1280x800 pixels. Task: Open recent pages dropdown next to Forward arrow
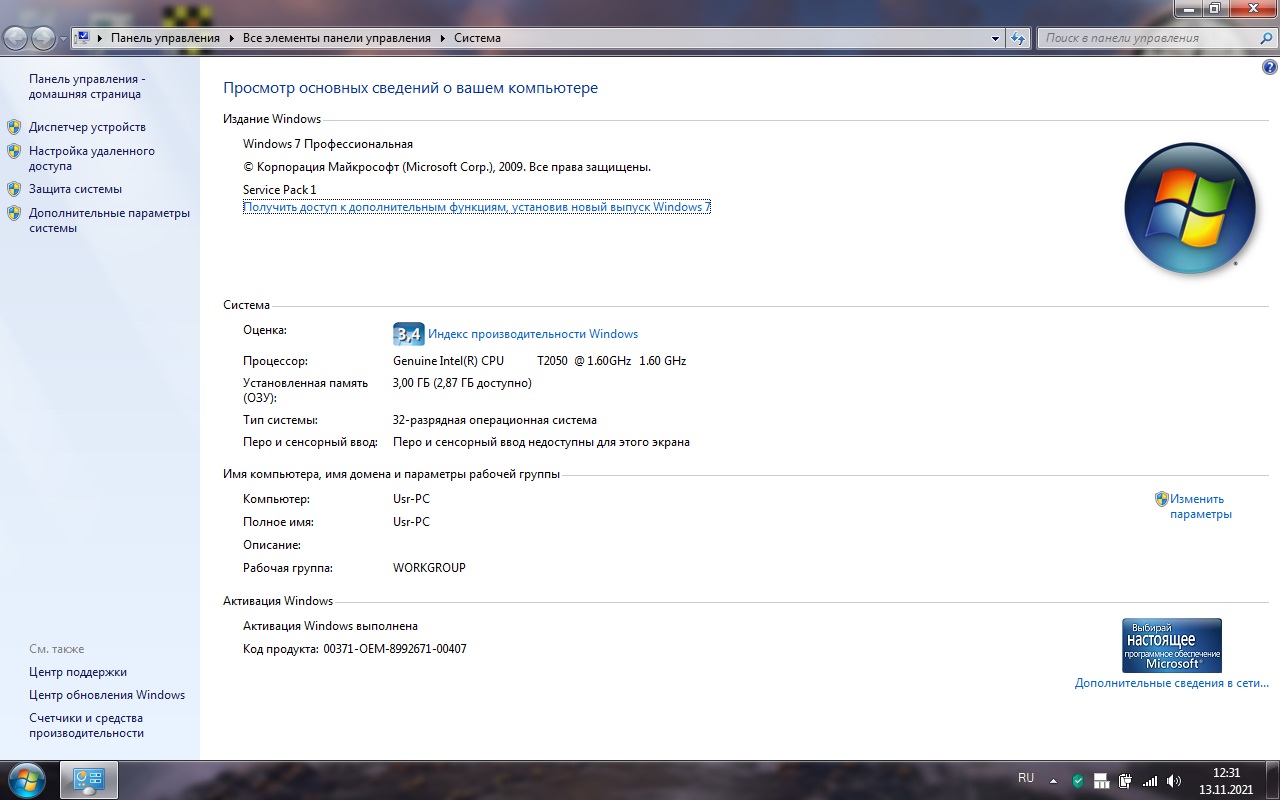(x=63, y=39)
